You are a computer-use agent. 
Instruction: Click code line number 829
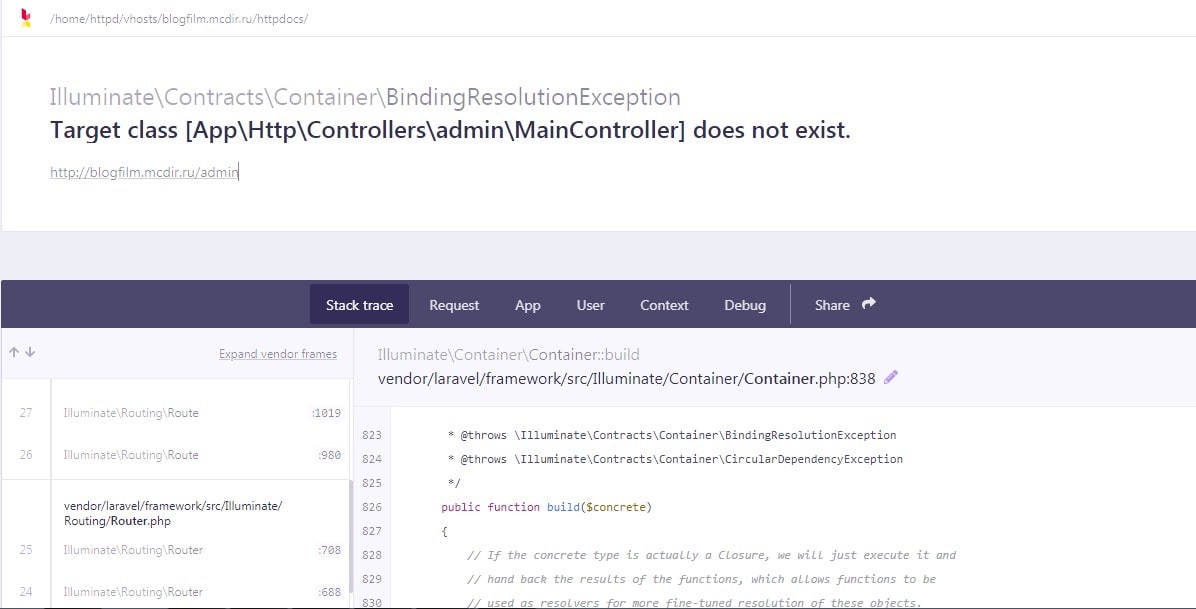tap(371, 578)
